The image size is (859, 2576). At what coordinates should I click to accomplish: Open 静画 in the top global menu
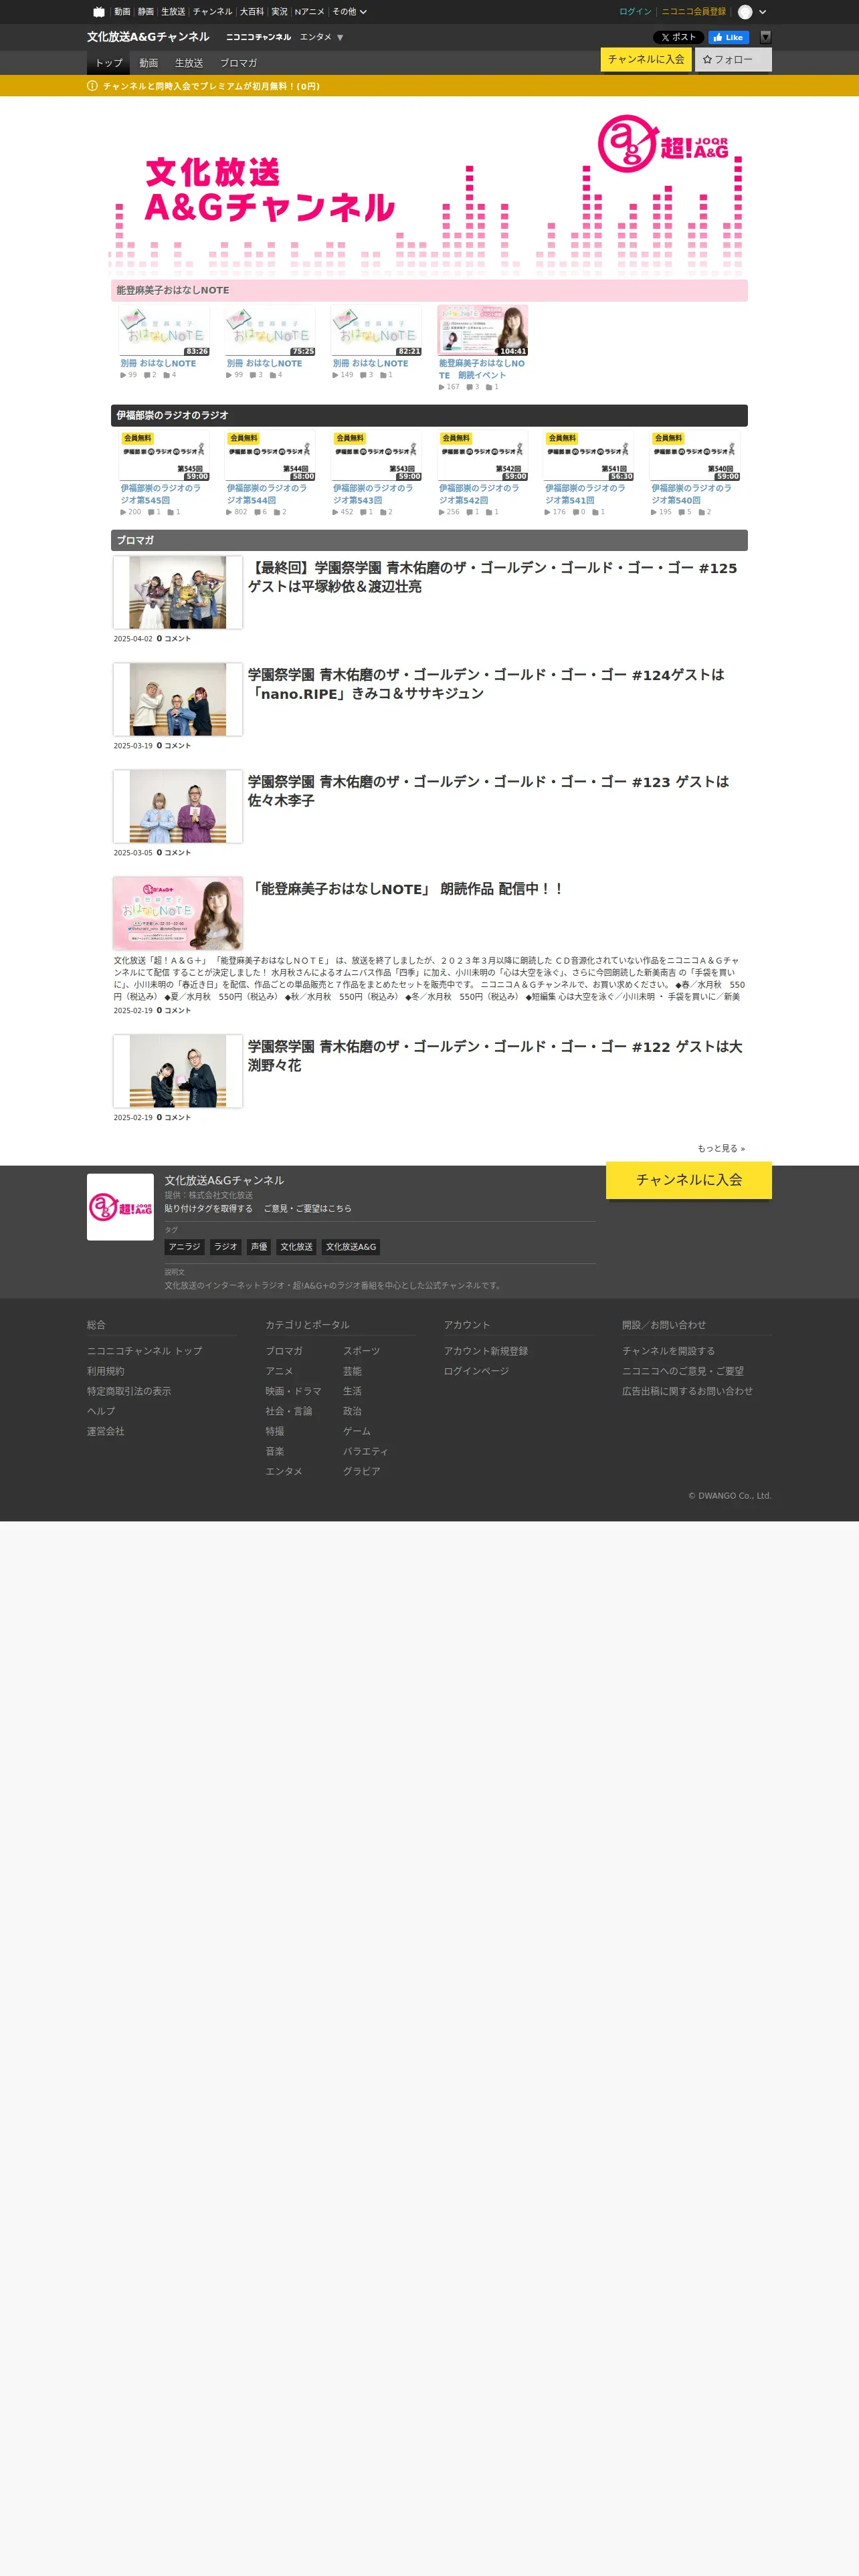click(146, 12)
